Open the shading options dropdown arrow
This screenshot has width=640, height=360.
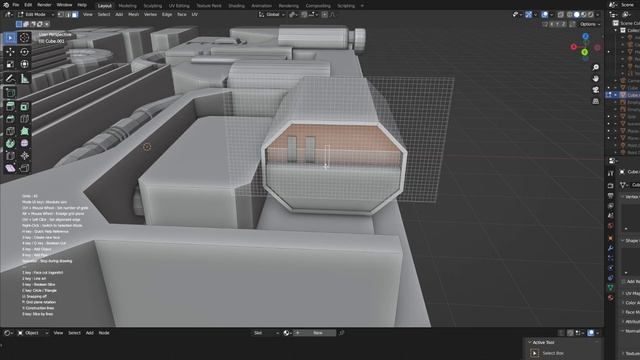[598, 14]
